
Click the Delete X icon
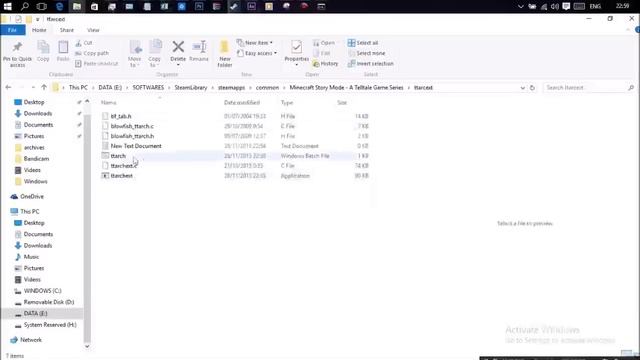point(178,47)
